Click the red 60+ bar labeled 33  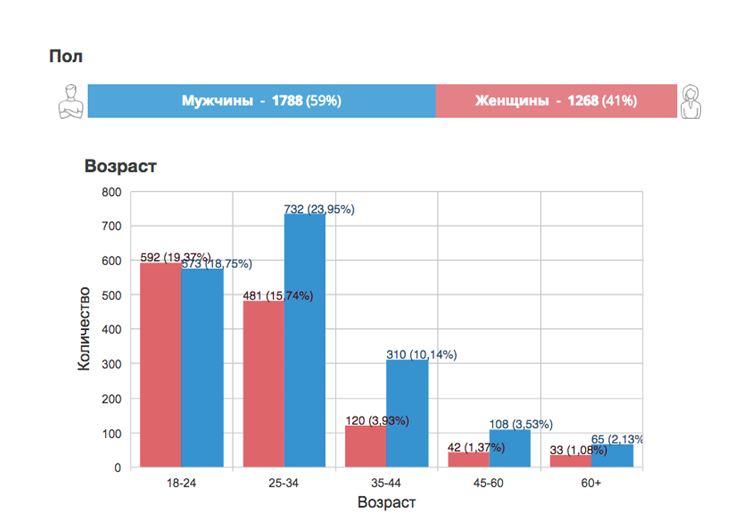(x=571, y=461)
